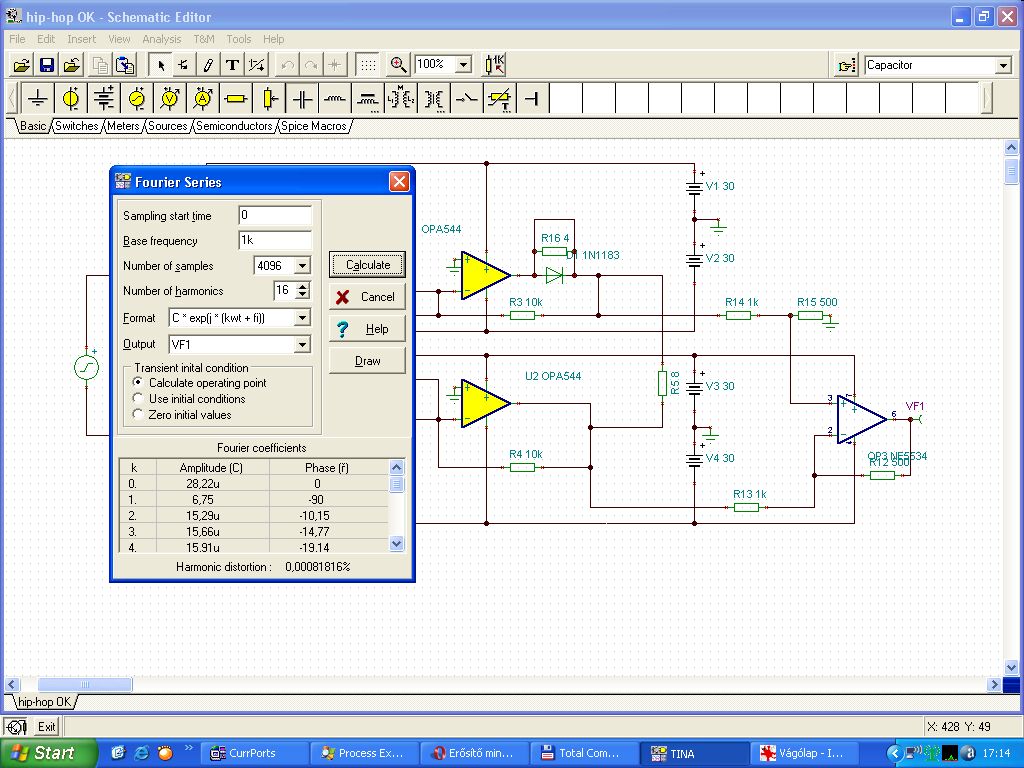Viewport: 1024px width, 768px height.
Task: Switch to Total Commander taskbar item
Action: click(x=581, y=753)
